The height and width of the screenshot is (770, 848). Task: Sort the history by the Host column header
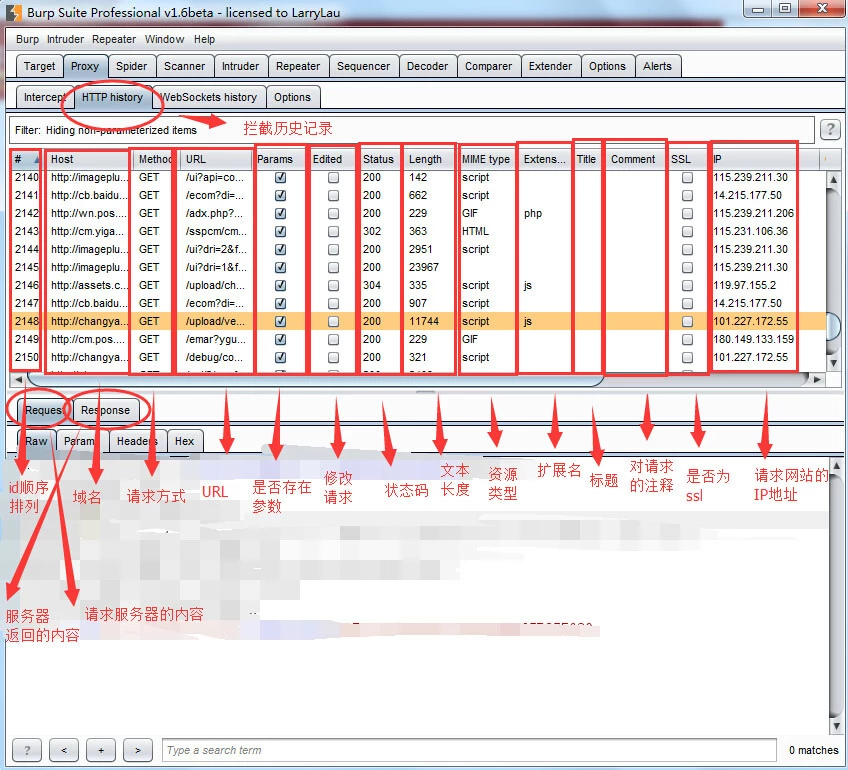coord(88,160)
